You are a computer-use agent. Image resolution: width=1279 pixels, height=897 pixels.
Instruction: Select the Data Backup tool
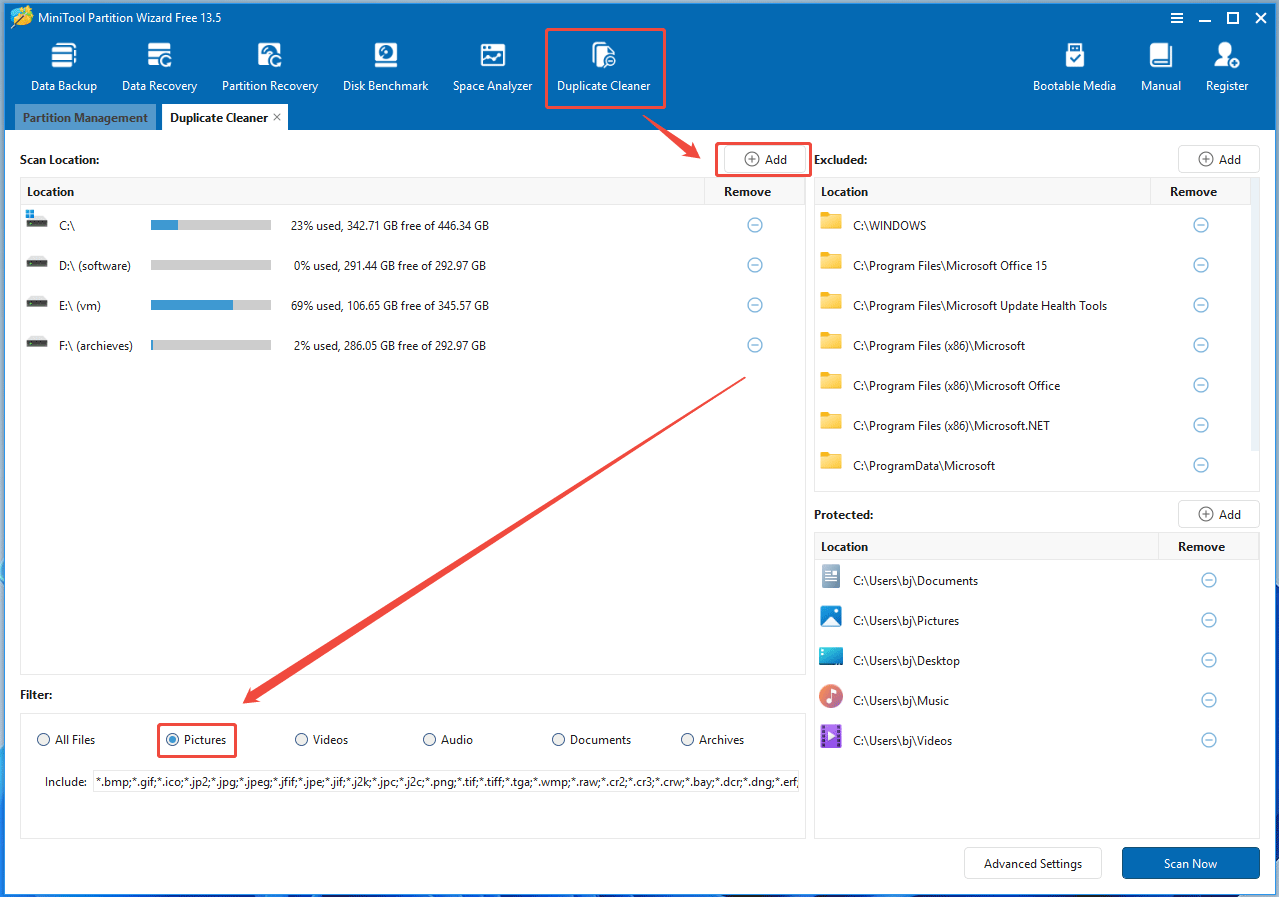(63, 63)
